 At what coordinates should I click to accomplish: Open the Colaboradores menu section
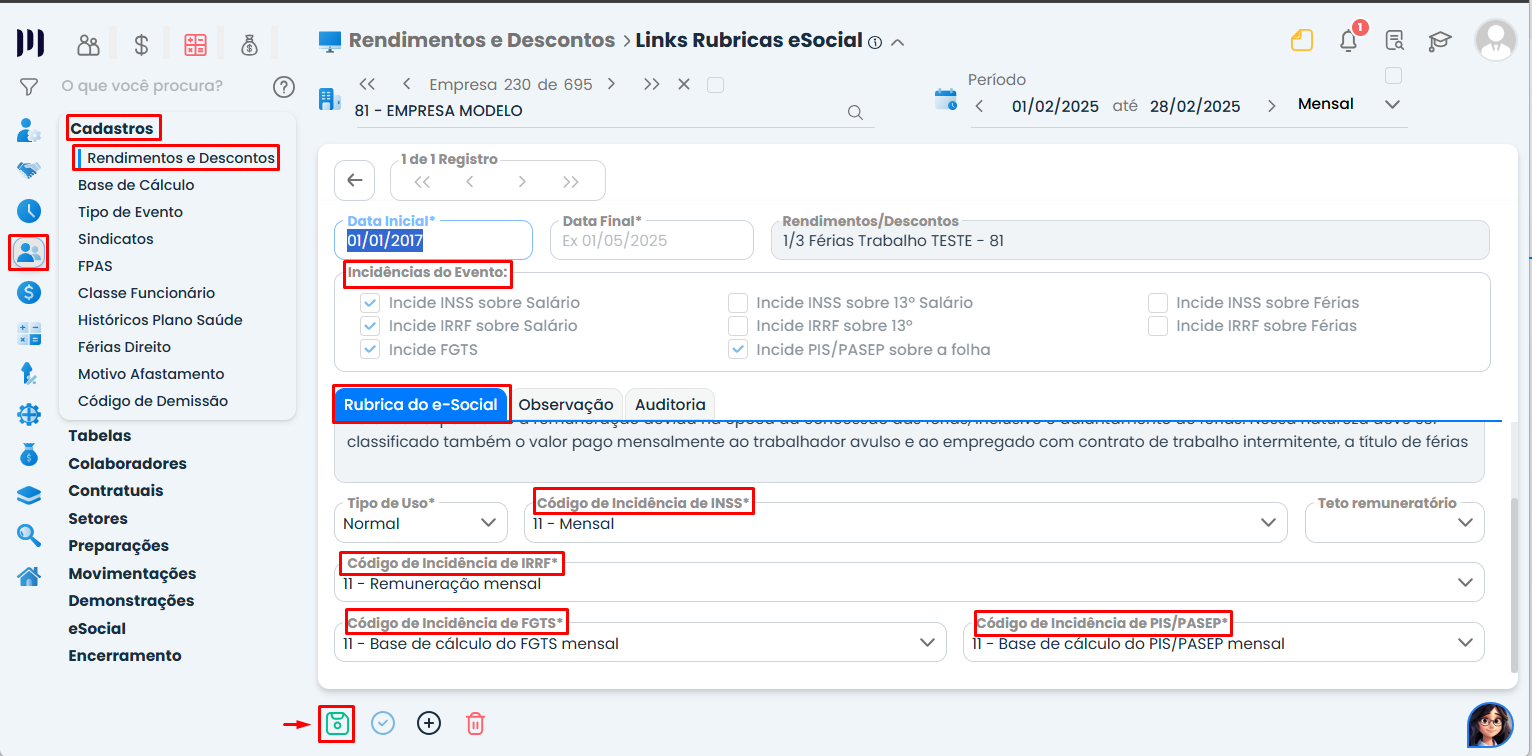pyautogui.click(x=127, y=464)
